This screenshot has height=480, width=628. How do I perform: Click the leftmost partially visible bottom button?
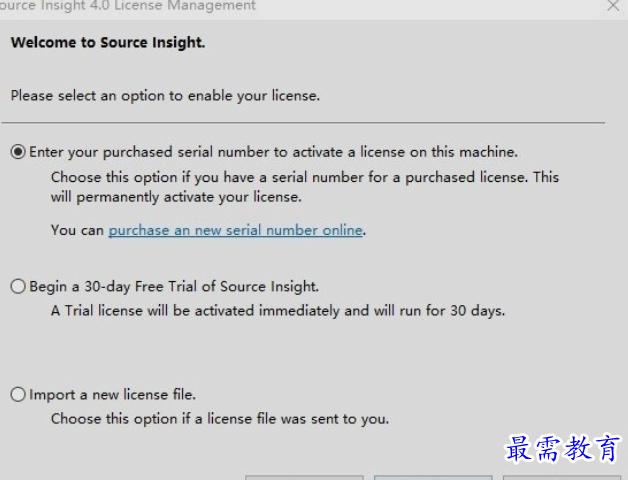tap(304, 478)
